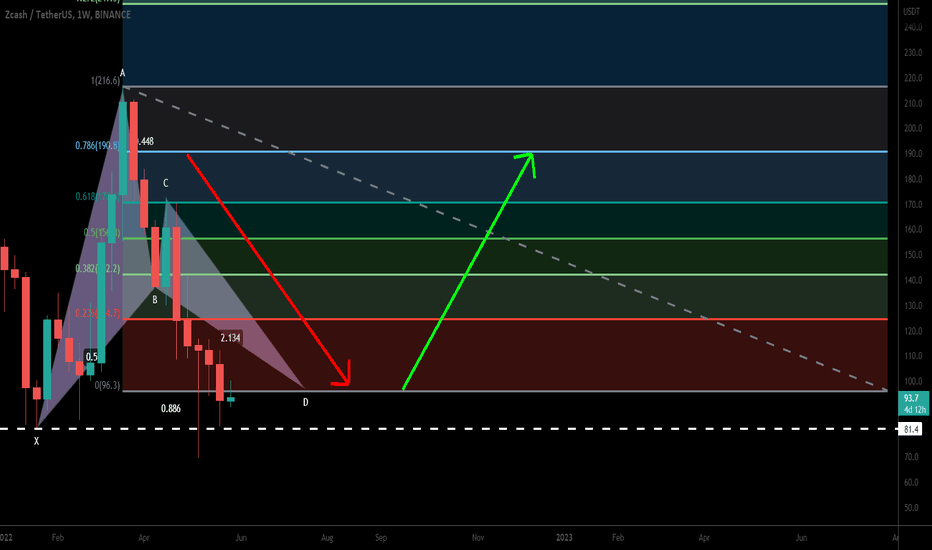Click the 190.0 price axis label
Viewport: 932px width, 550px height.
coord(913,153)
